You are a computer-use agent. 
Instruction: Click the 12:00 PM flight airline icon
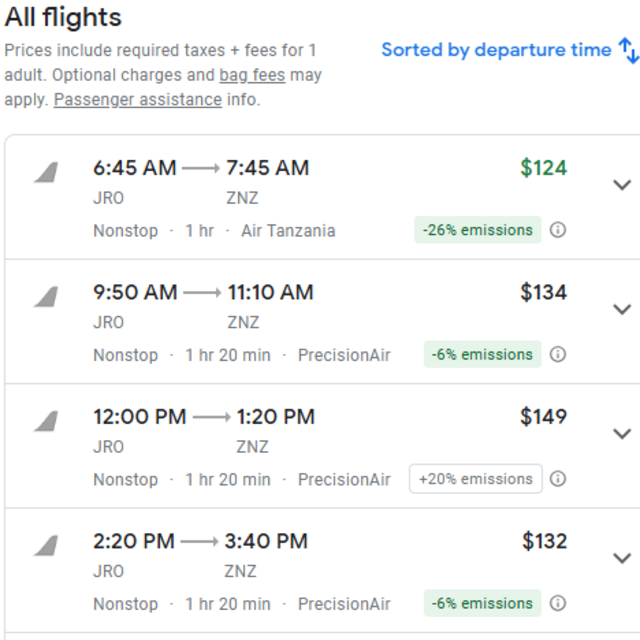tap(46, 421)
